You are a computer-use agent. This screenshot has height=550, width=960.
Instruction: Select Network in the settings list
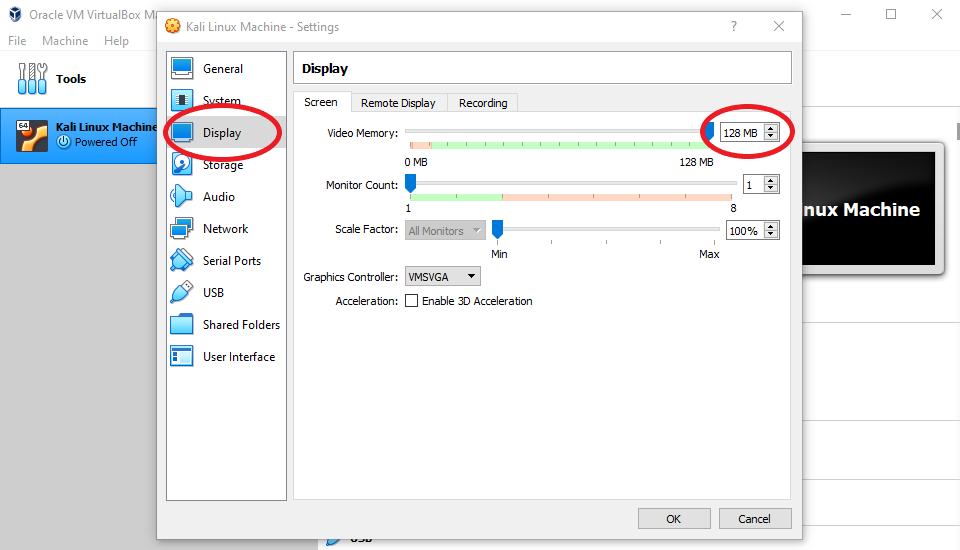225,228
